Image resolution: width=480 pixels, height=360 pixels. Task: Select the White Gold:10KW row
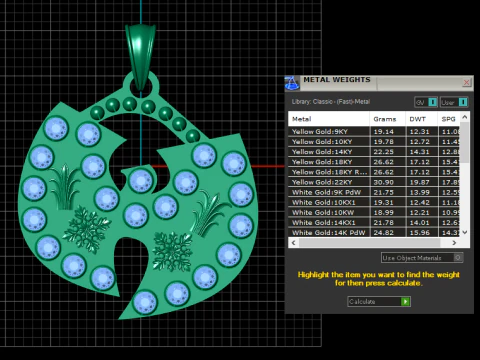point(374,212)
